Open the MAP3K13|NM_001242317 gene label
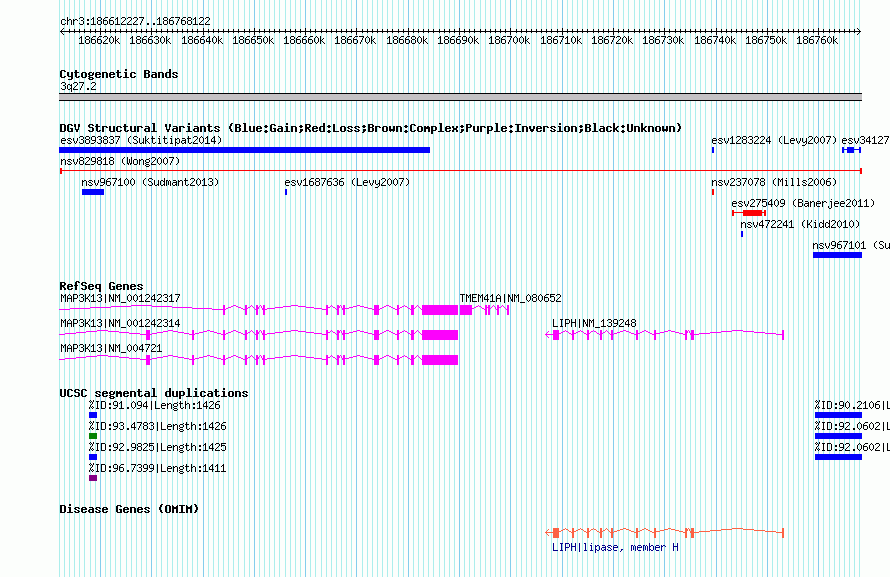 point(120,298)
